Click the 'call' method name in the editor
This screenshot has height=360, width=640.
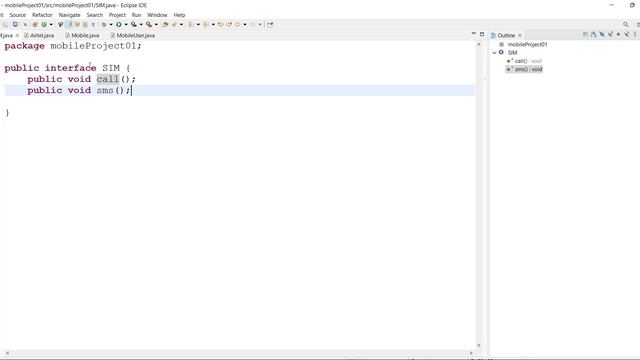108,79
